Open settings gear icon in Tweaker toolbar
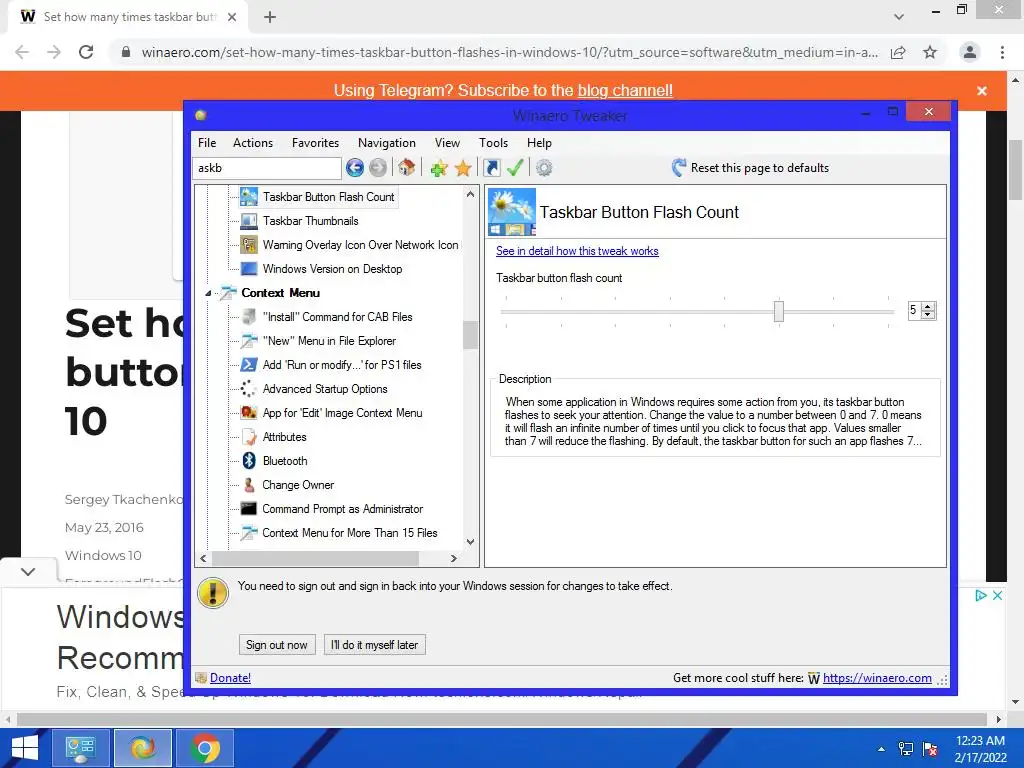 pyautogui.click(x=544, y=168)
